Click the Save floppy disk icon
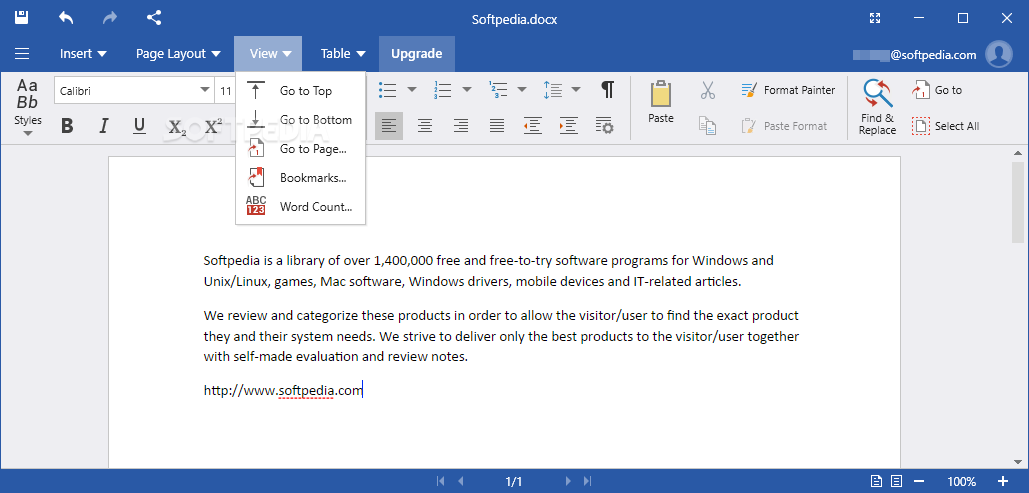The width and height of the screenshot is (1029, 493). pos(22,18)
